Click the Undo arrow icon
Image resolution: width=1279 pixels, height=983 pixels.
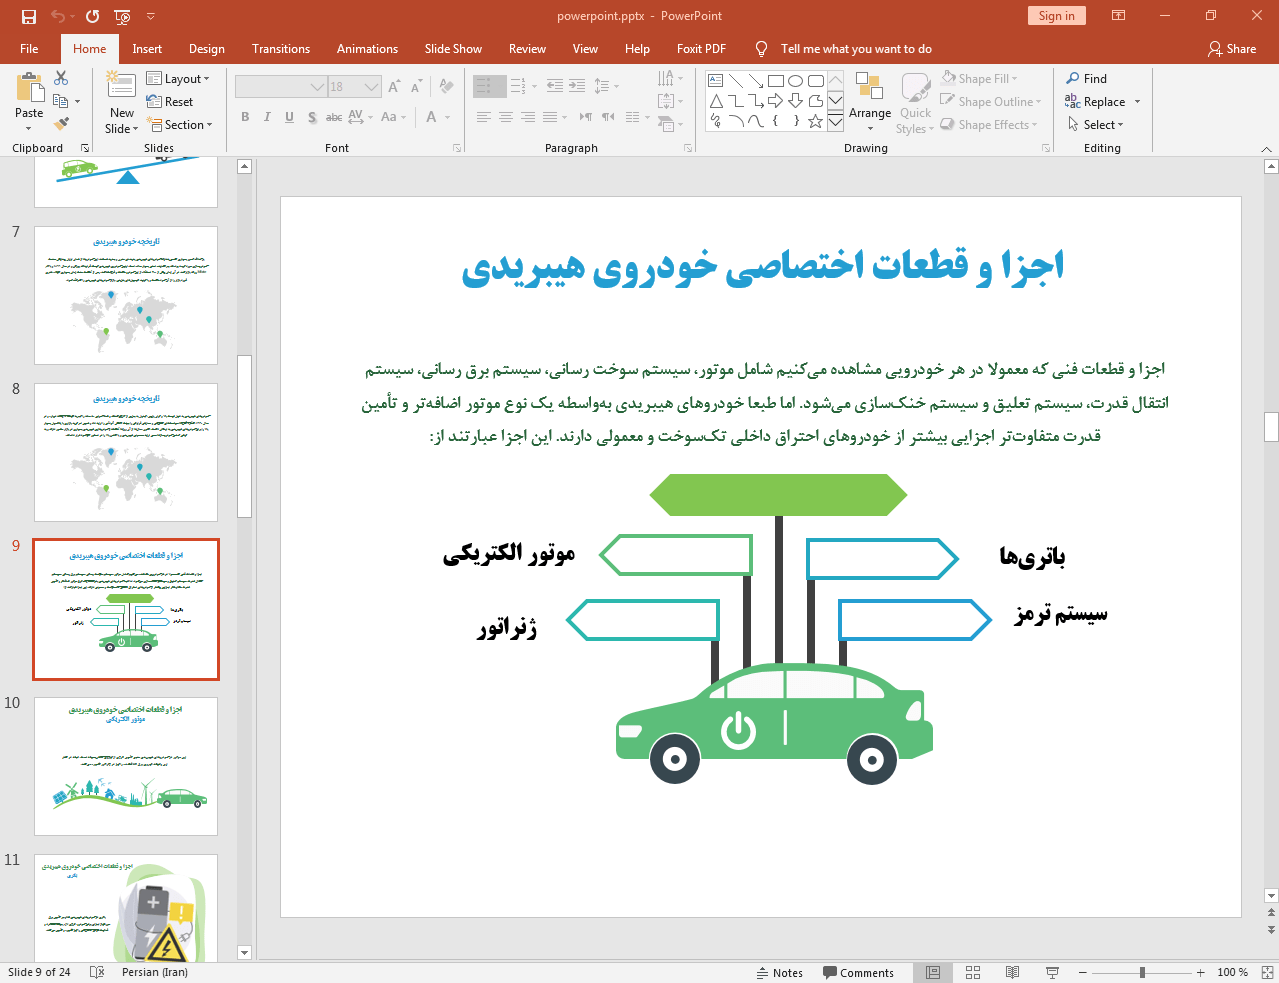tap(58, 16)
